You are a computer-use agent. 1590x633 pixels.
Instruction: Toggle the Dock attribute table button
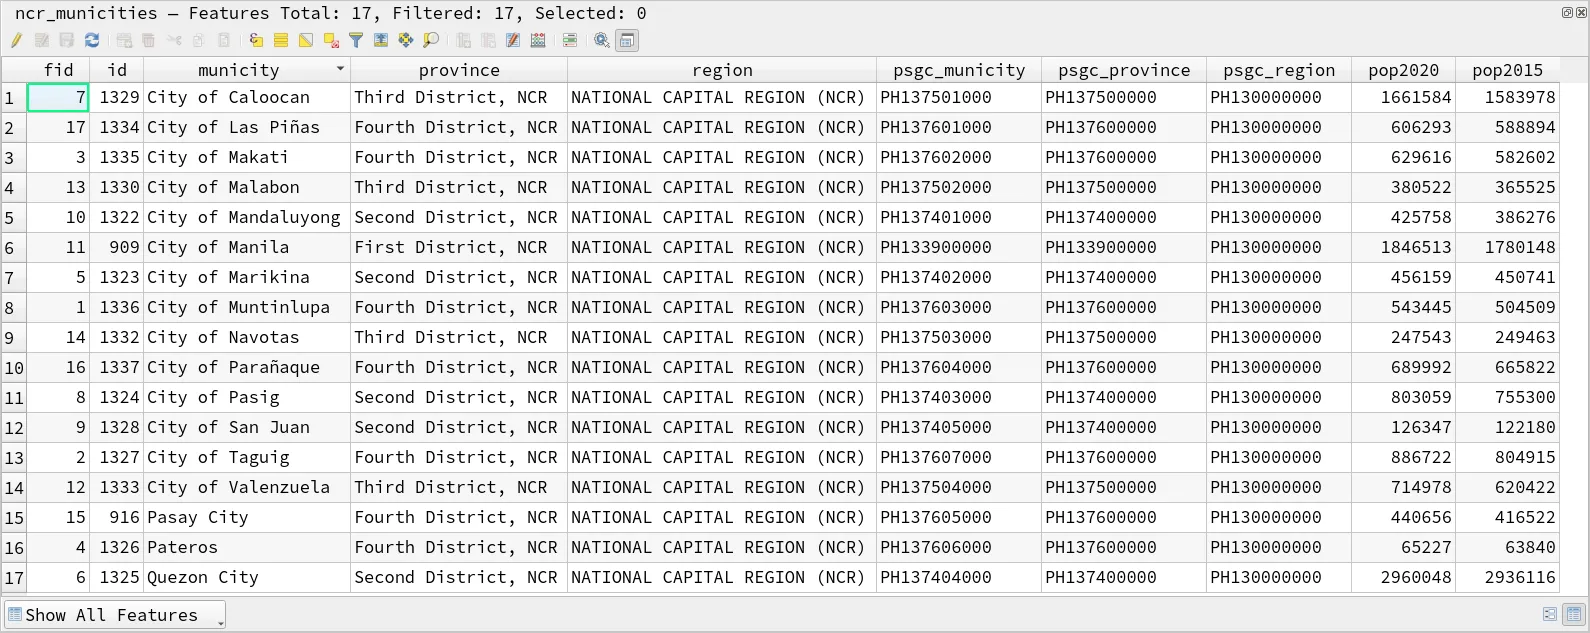point(626,40)
